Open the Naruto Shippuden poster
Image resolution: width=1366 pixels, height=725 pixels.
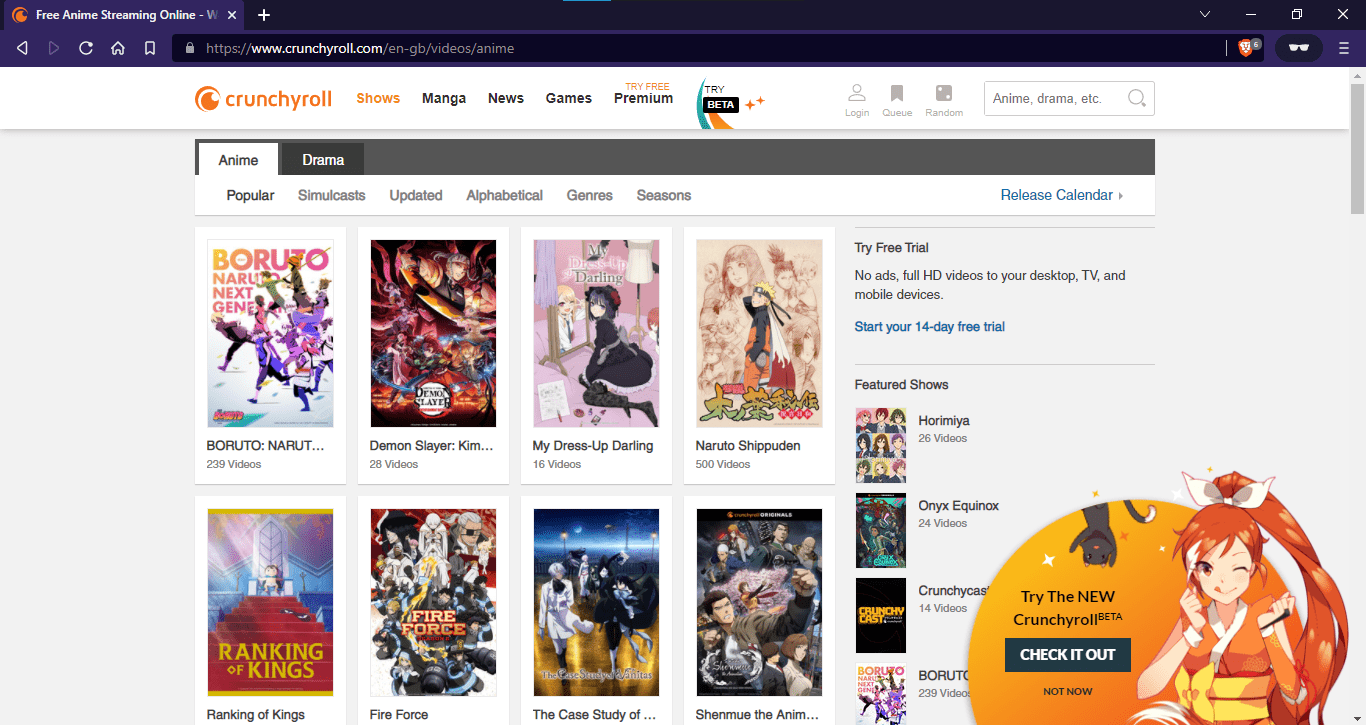pyautogui.click(x=759, y=334)
